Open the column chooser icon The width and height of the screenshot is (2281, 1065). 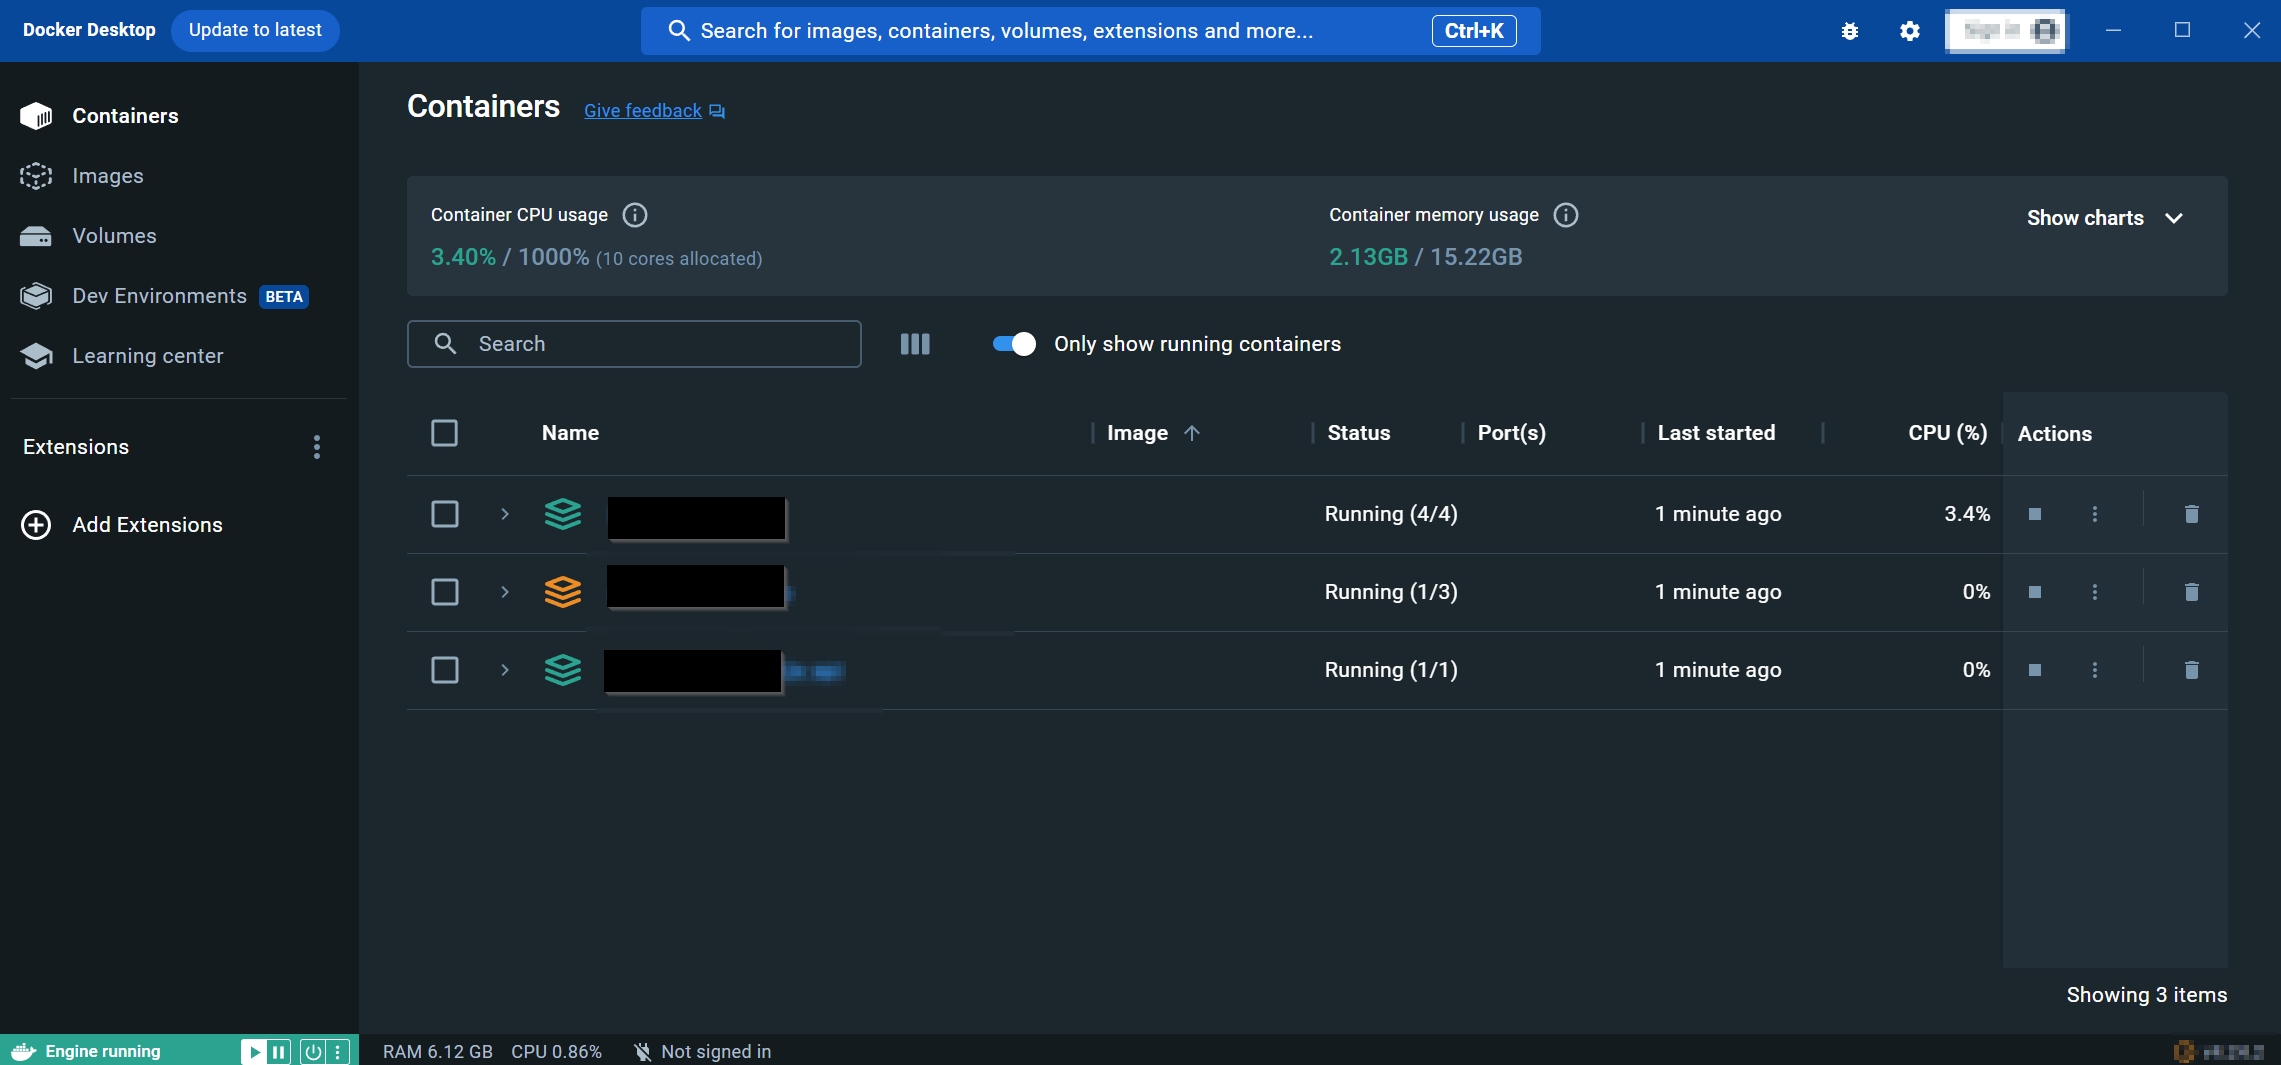pos(915,344)
